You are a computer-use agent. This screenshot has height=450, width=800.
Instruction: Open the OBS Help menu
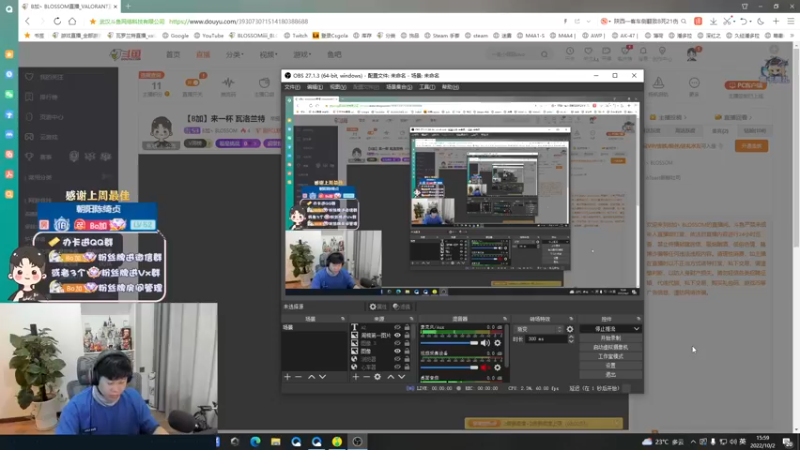[450, 87]
